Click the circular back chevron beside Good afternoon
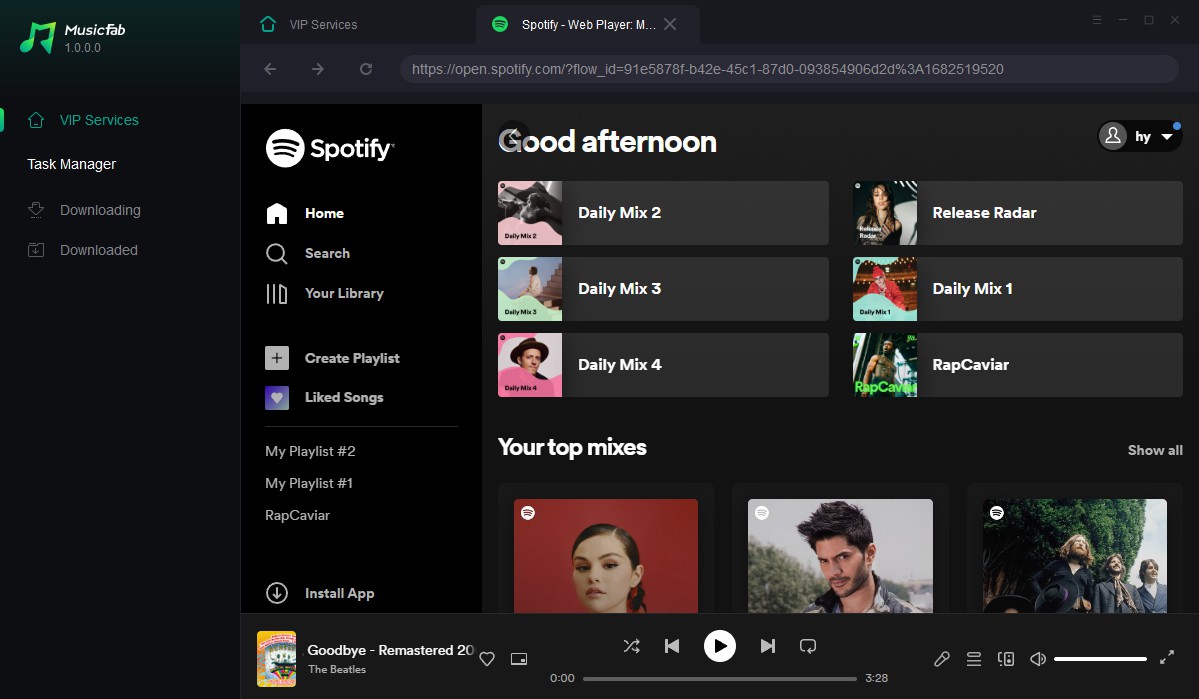1199x699 pixels. coord(514,136)
